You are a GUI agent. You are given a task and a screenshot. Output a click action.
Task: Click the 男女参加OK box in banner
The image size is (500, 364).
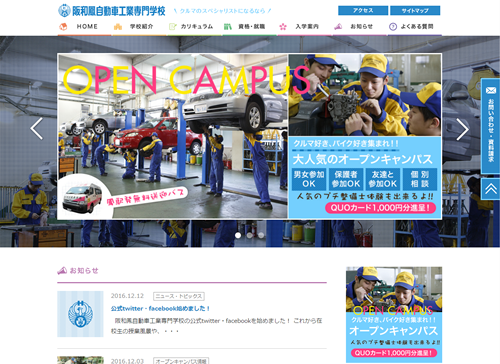click(309, 179)
